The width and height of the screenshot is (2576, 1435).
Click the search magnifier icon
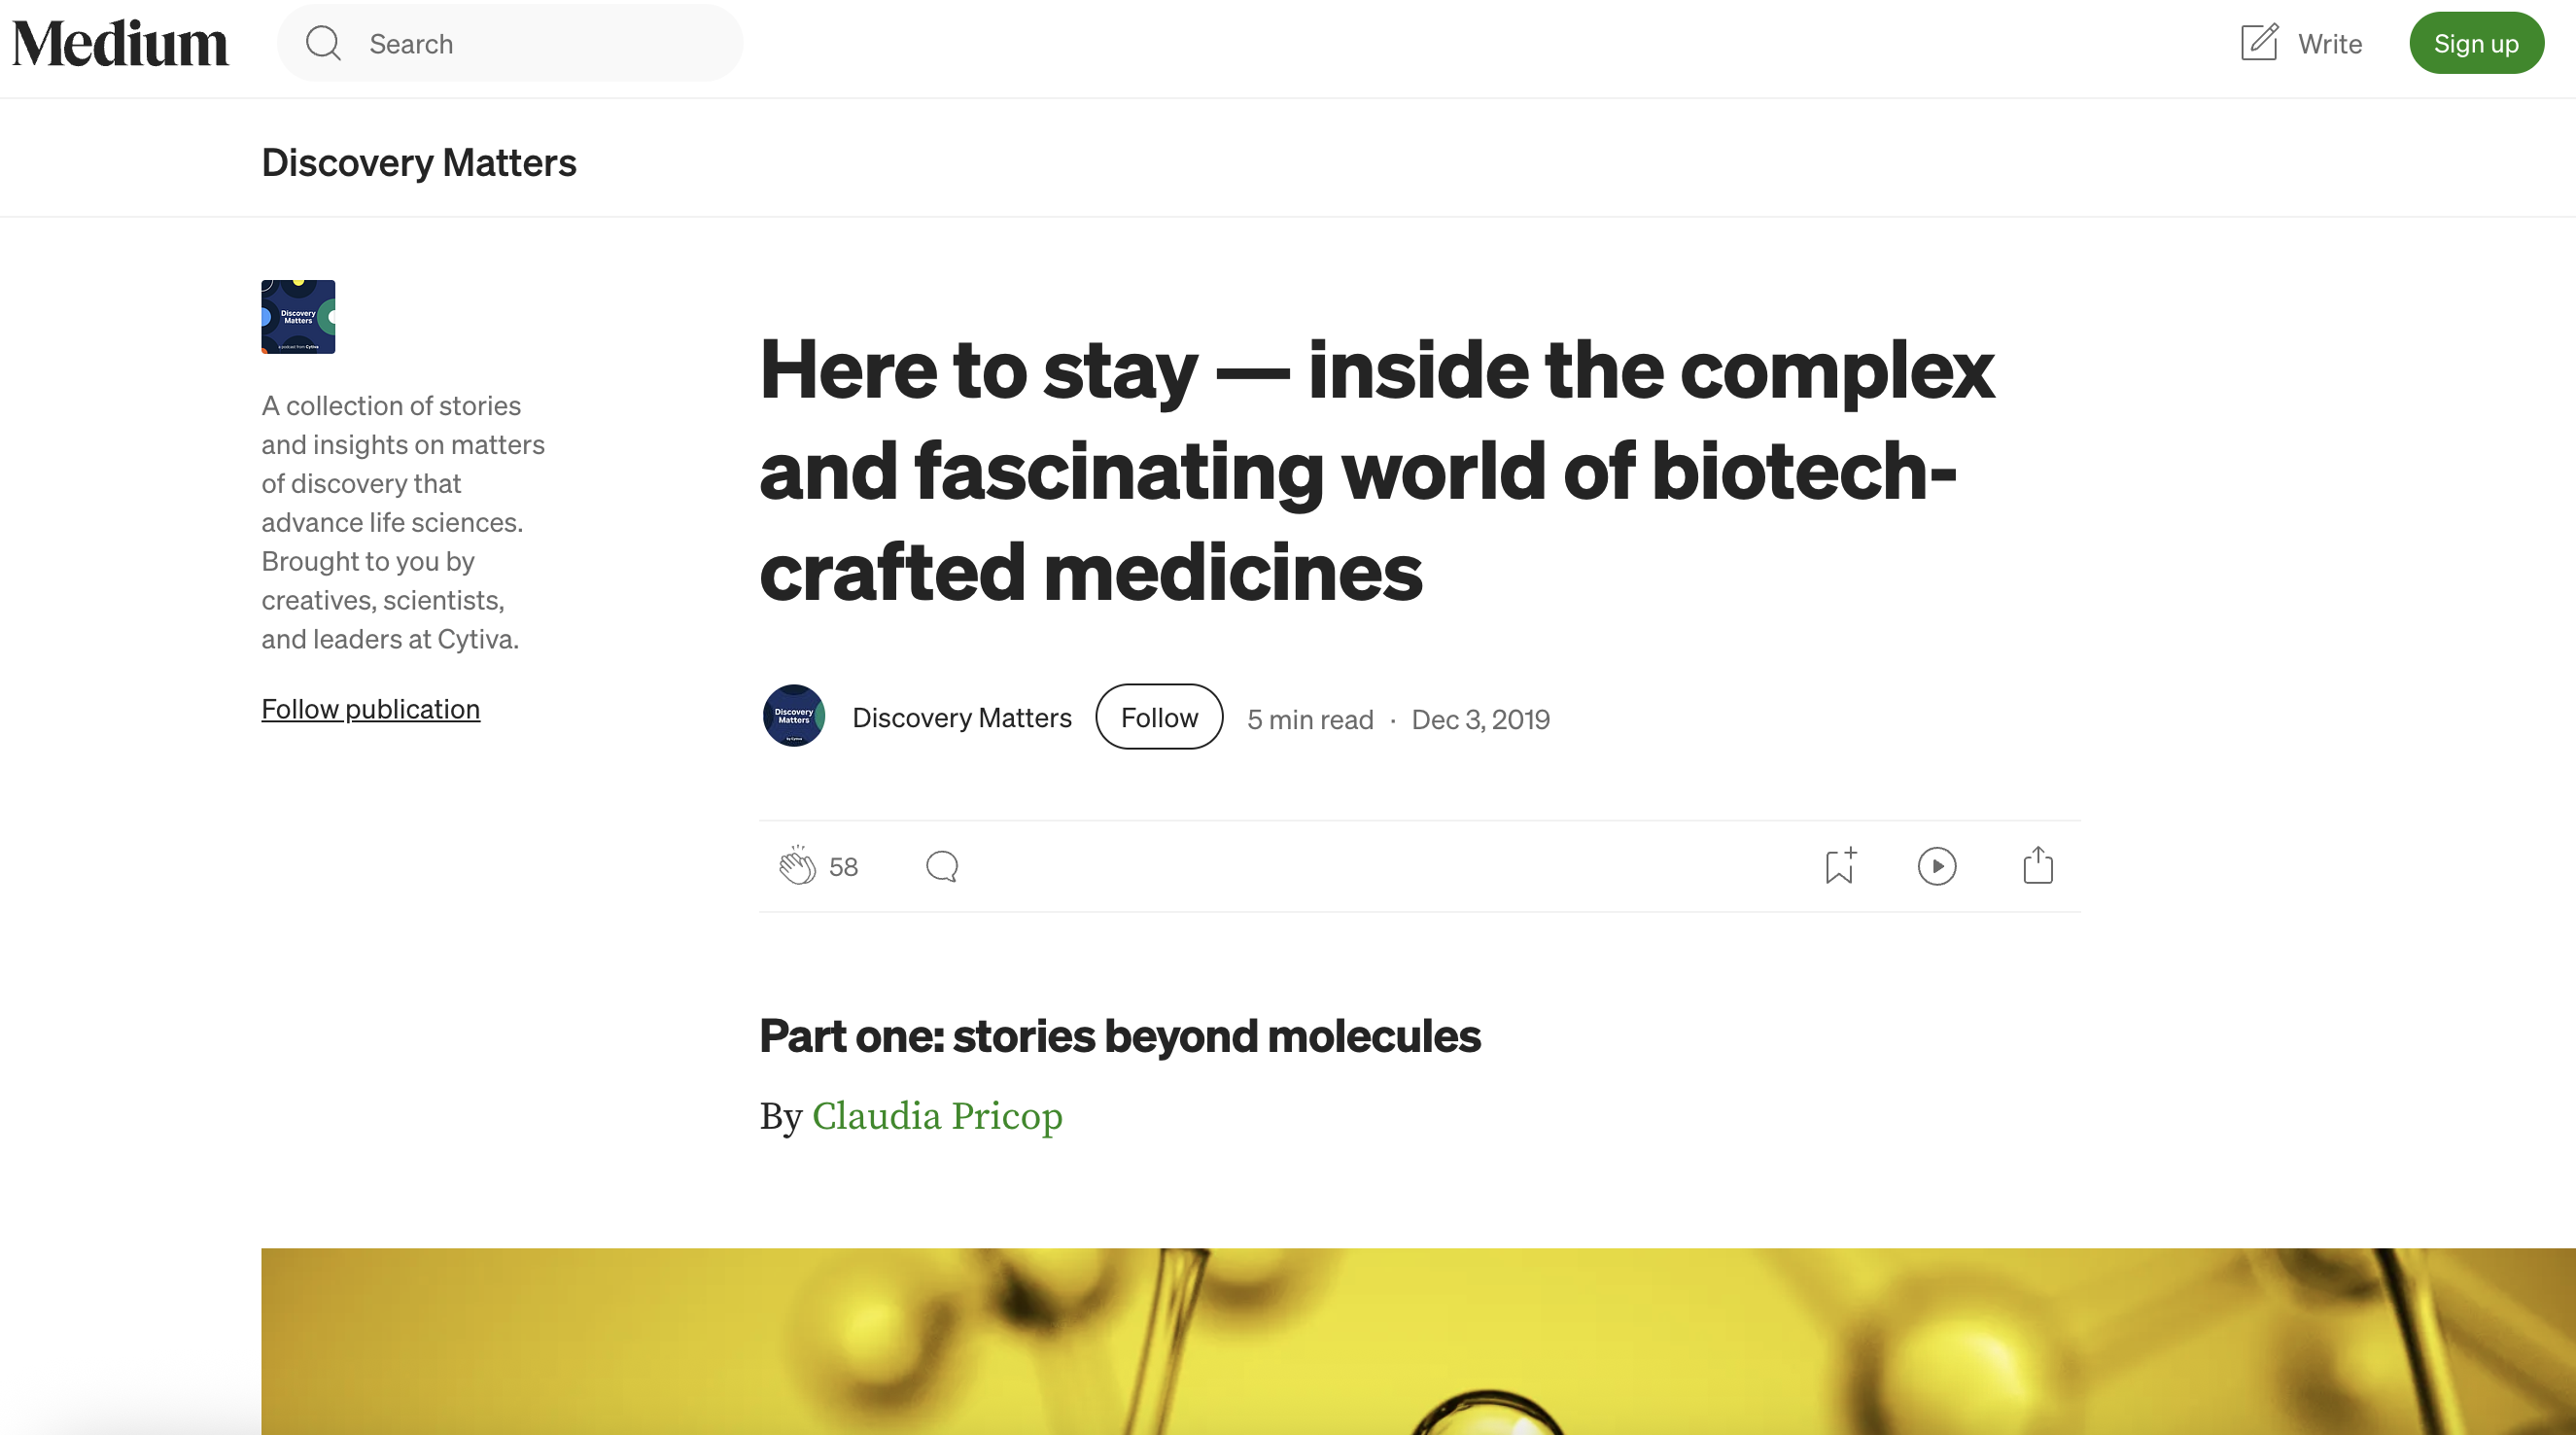pyautogui.click(x=323, y=44)
